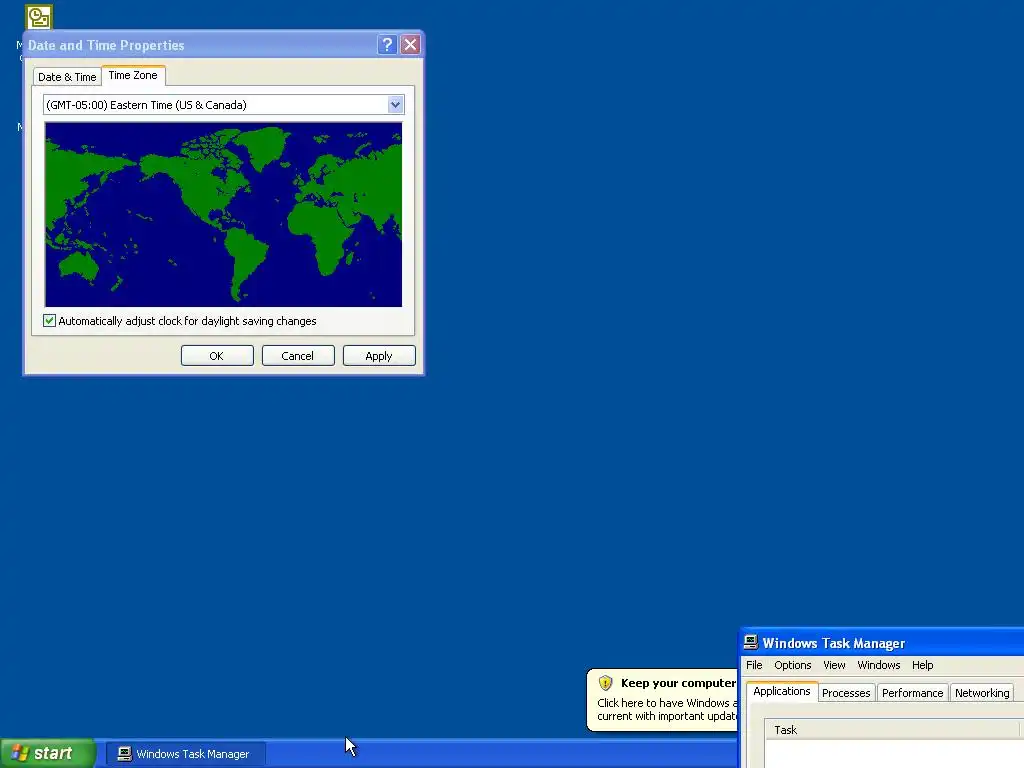
Task: Open the View menu in Task Manager
Action: (834, 665)
